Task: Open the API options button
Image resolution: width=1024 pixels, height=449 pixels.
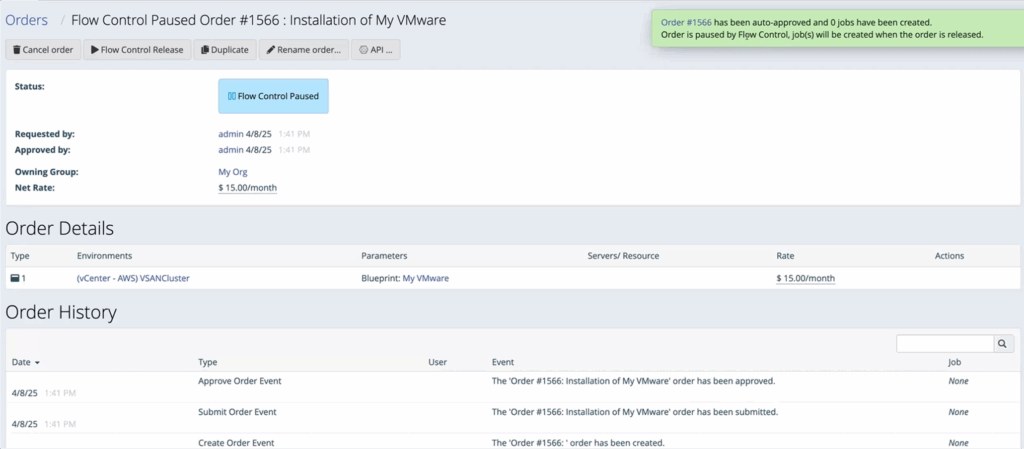Action: click(376, 50)
